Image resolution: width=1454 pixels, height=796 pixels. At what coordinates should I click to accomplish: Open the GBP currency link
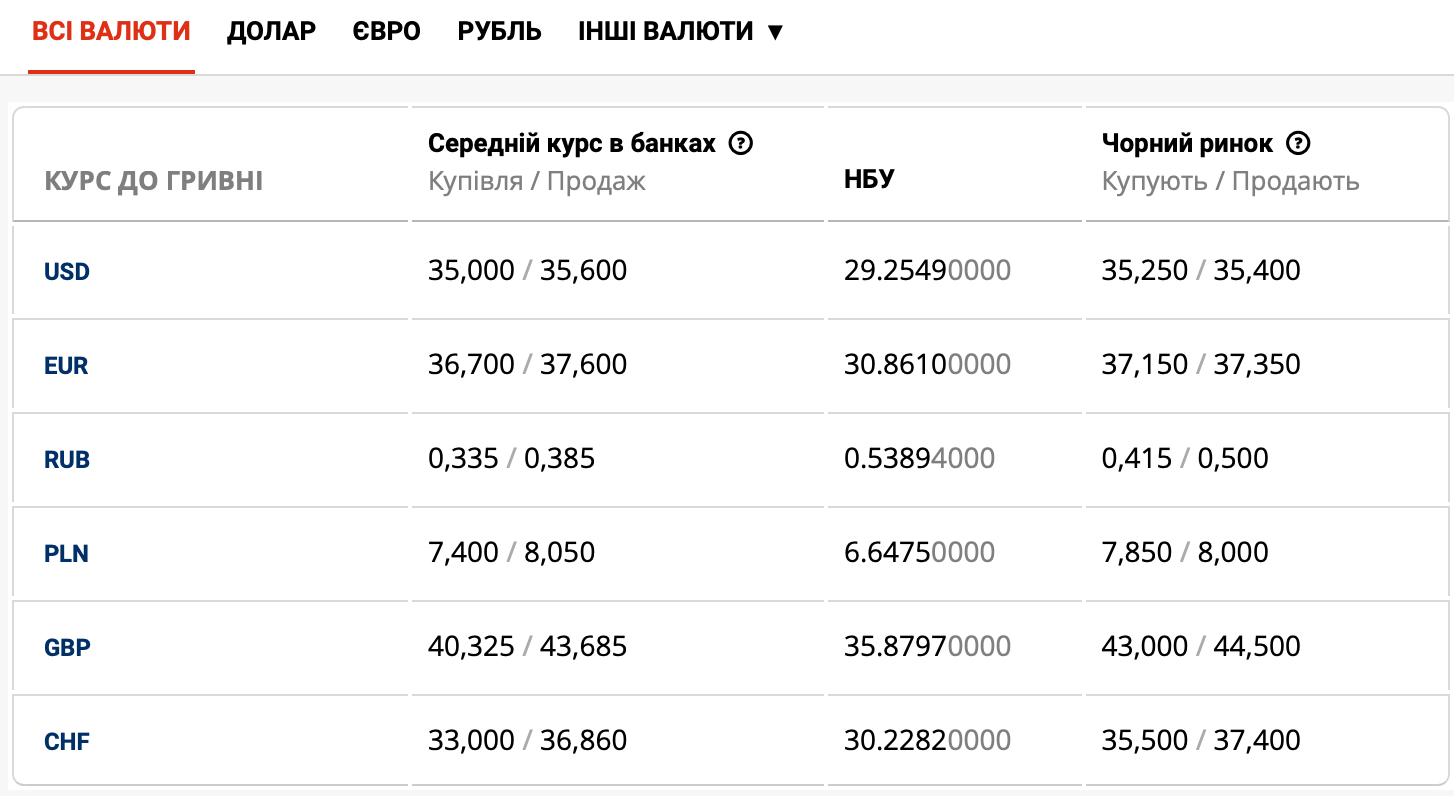coord(67,647)
